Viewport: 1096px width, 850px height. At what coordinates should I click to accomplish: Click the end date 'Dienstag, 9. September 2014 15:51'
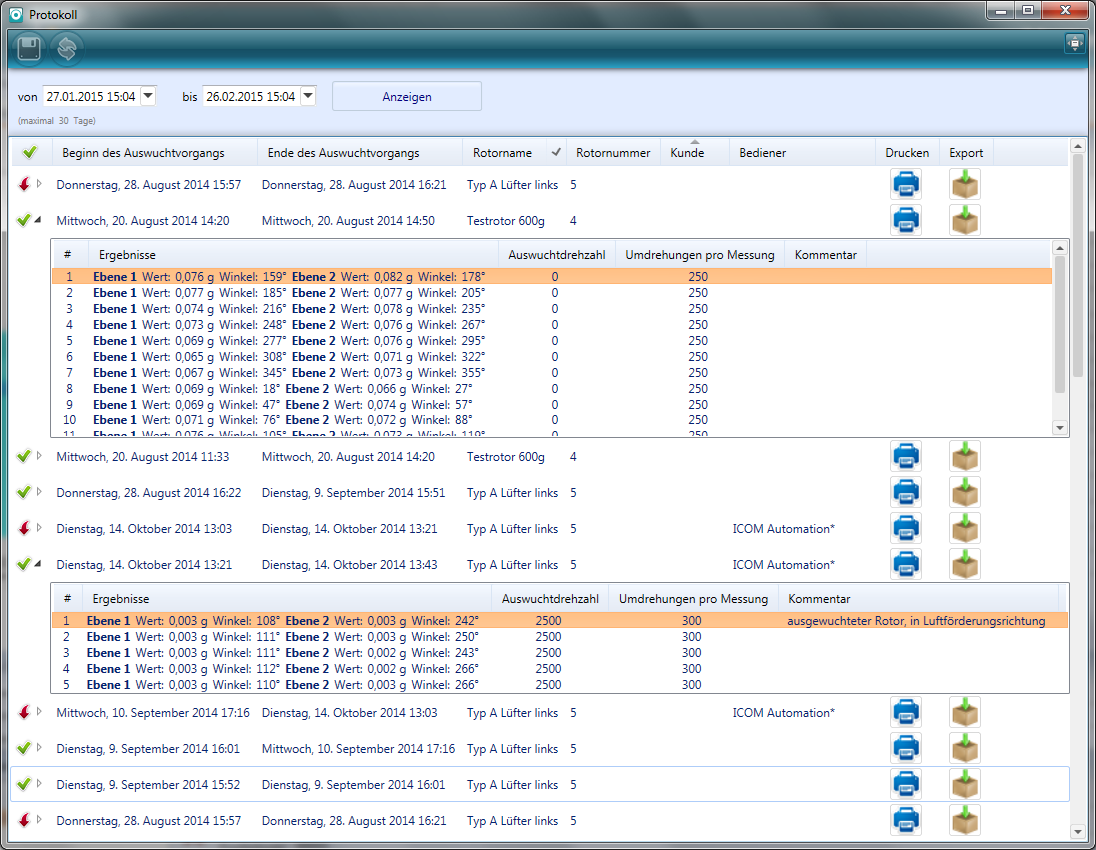354,493
